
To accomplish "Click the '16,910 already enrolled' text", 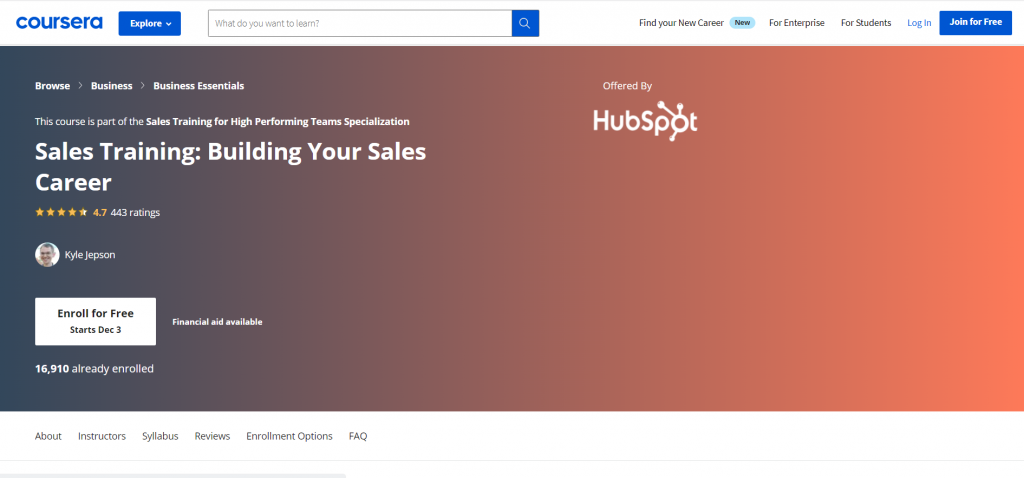I will point(95,368).
